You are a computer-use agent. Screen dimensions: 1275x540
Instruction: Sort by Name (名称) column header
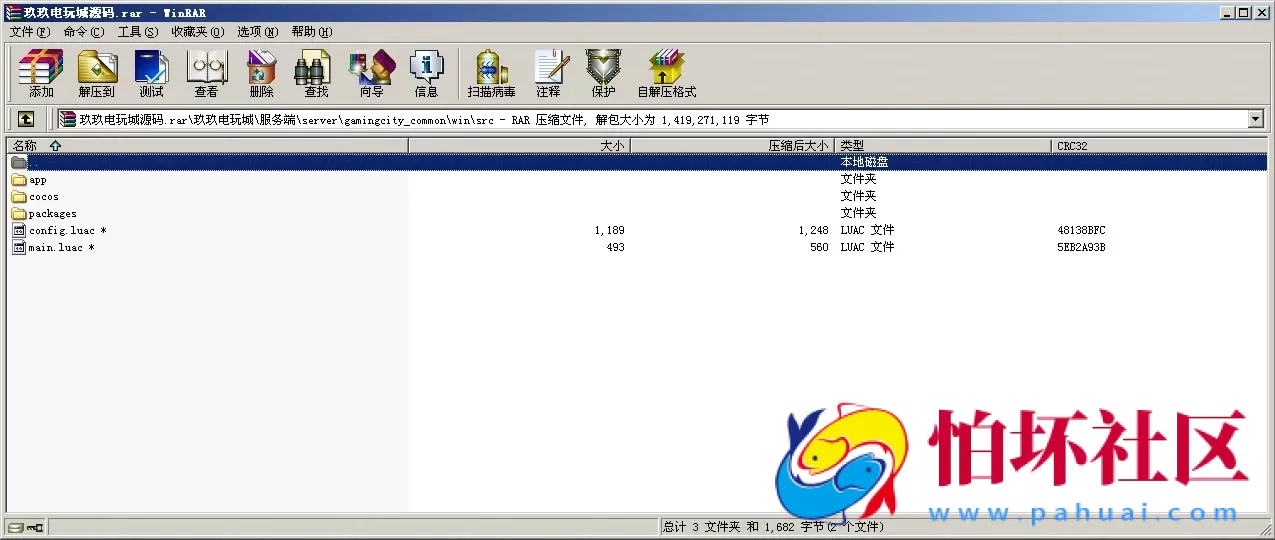(207, 146)
